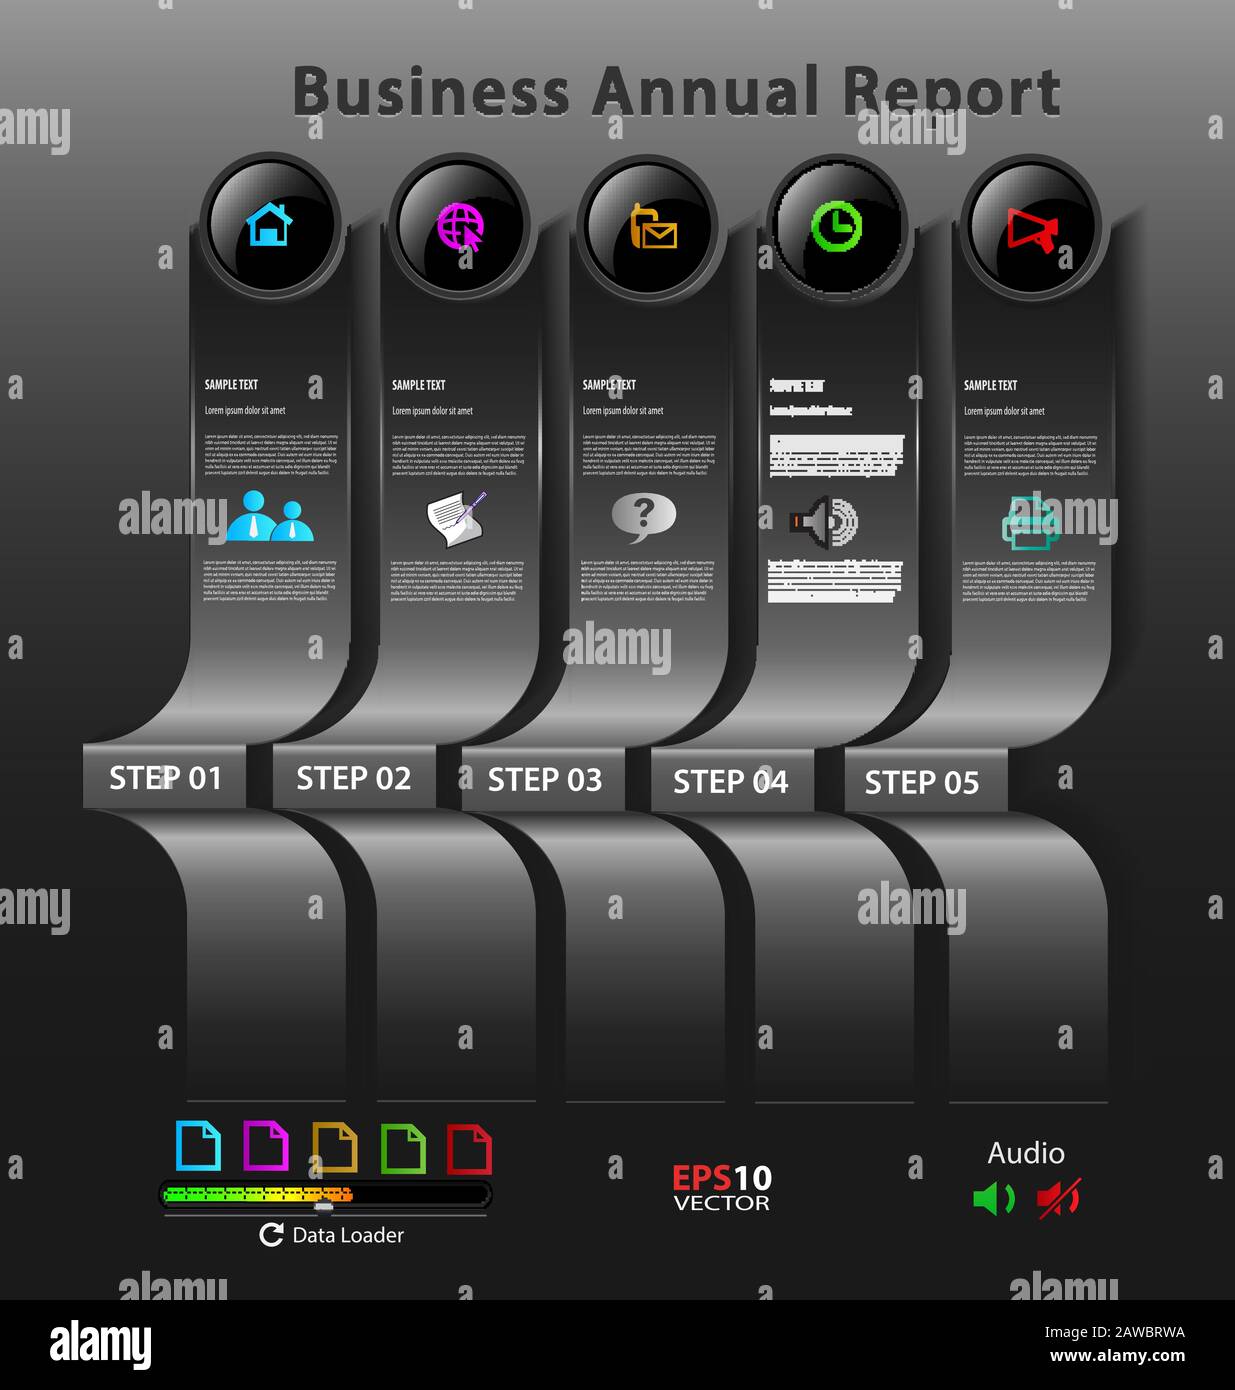Click the "Audio" label
This screenshot has width=1235, height=1390.
coord(1026,1153)
